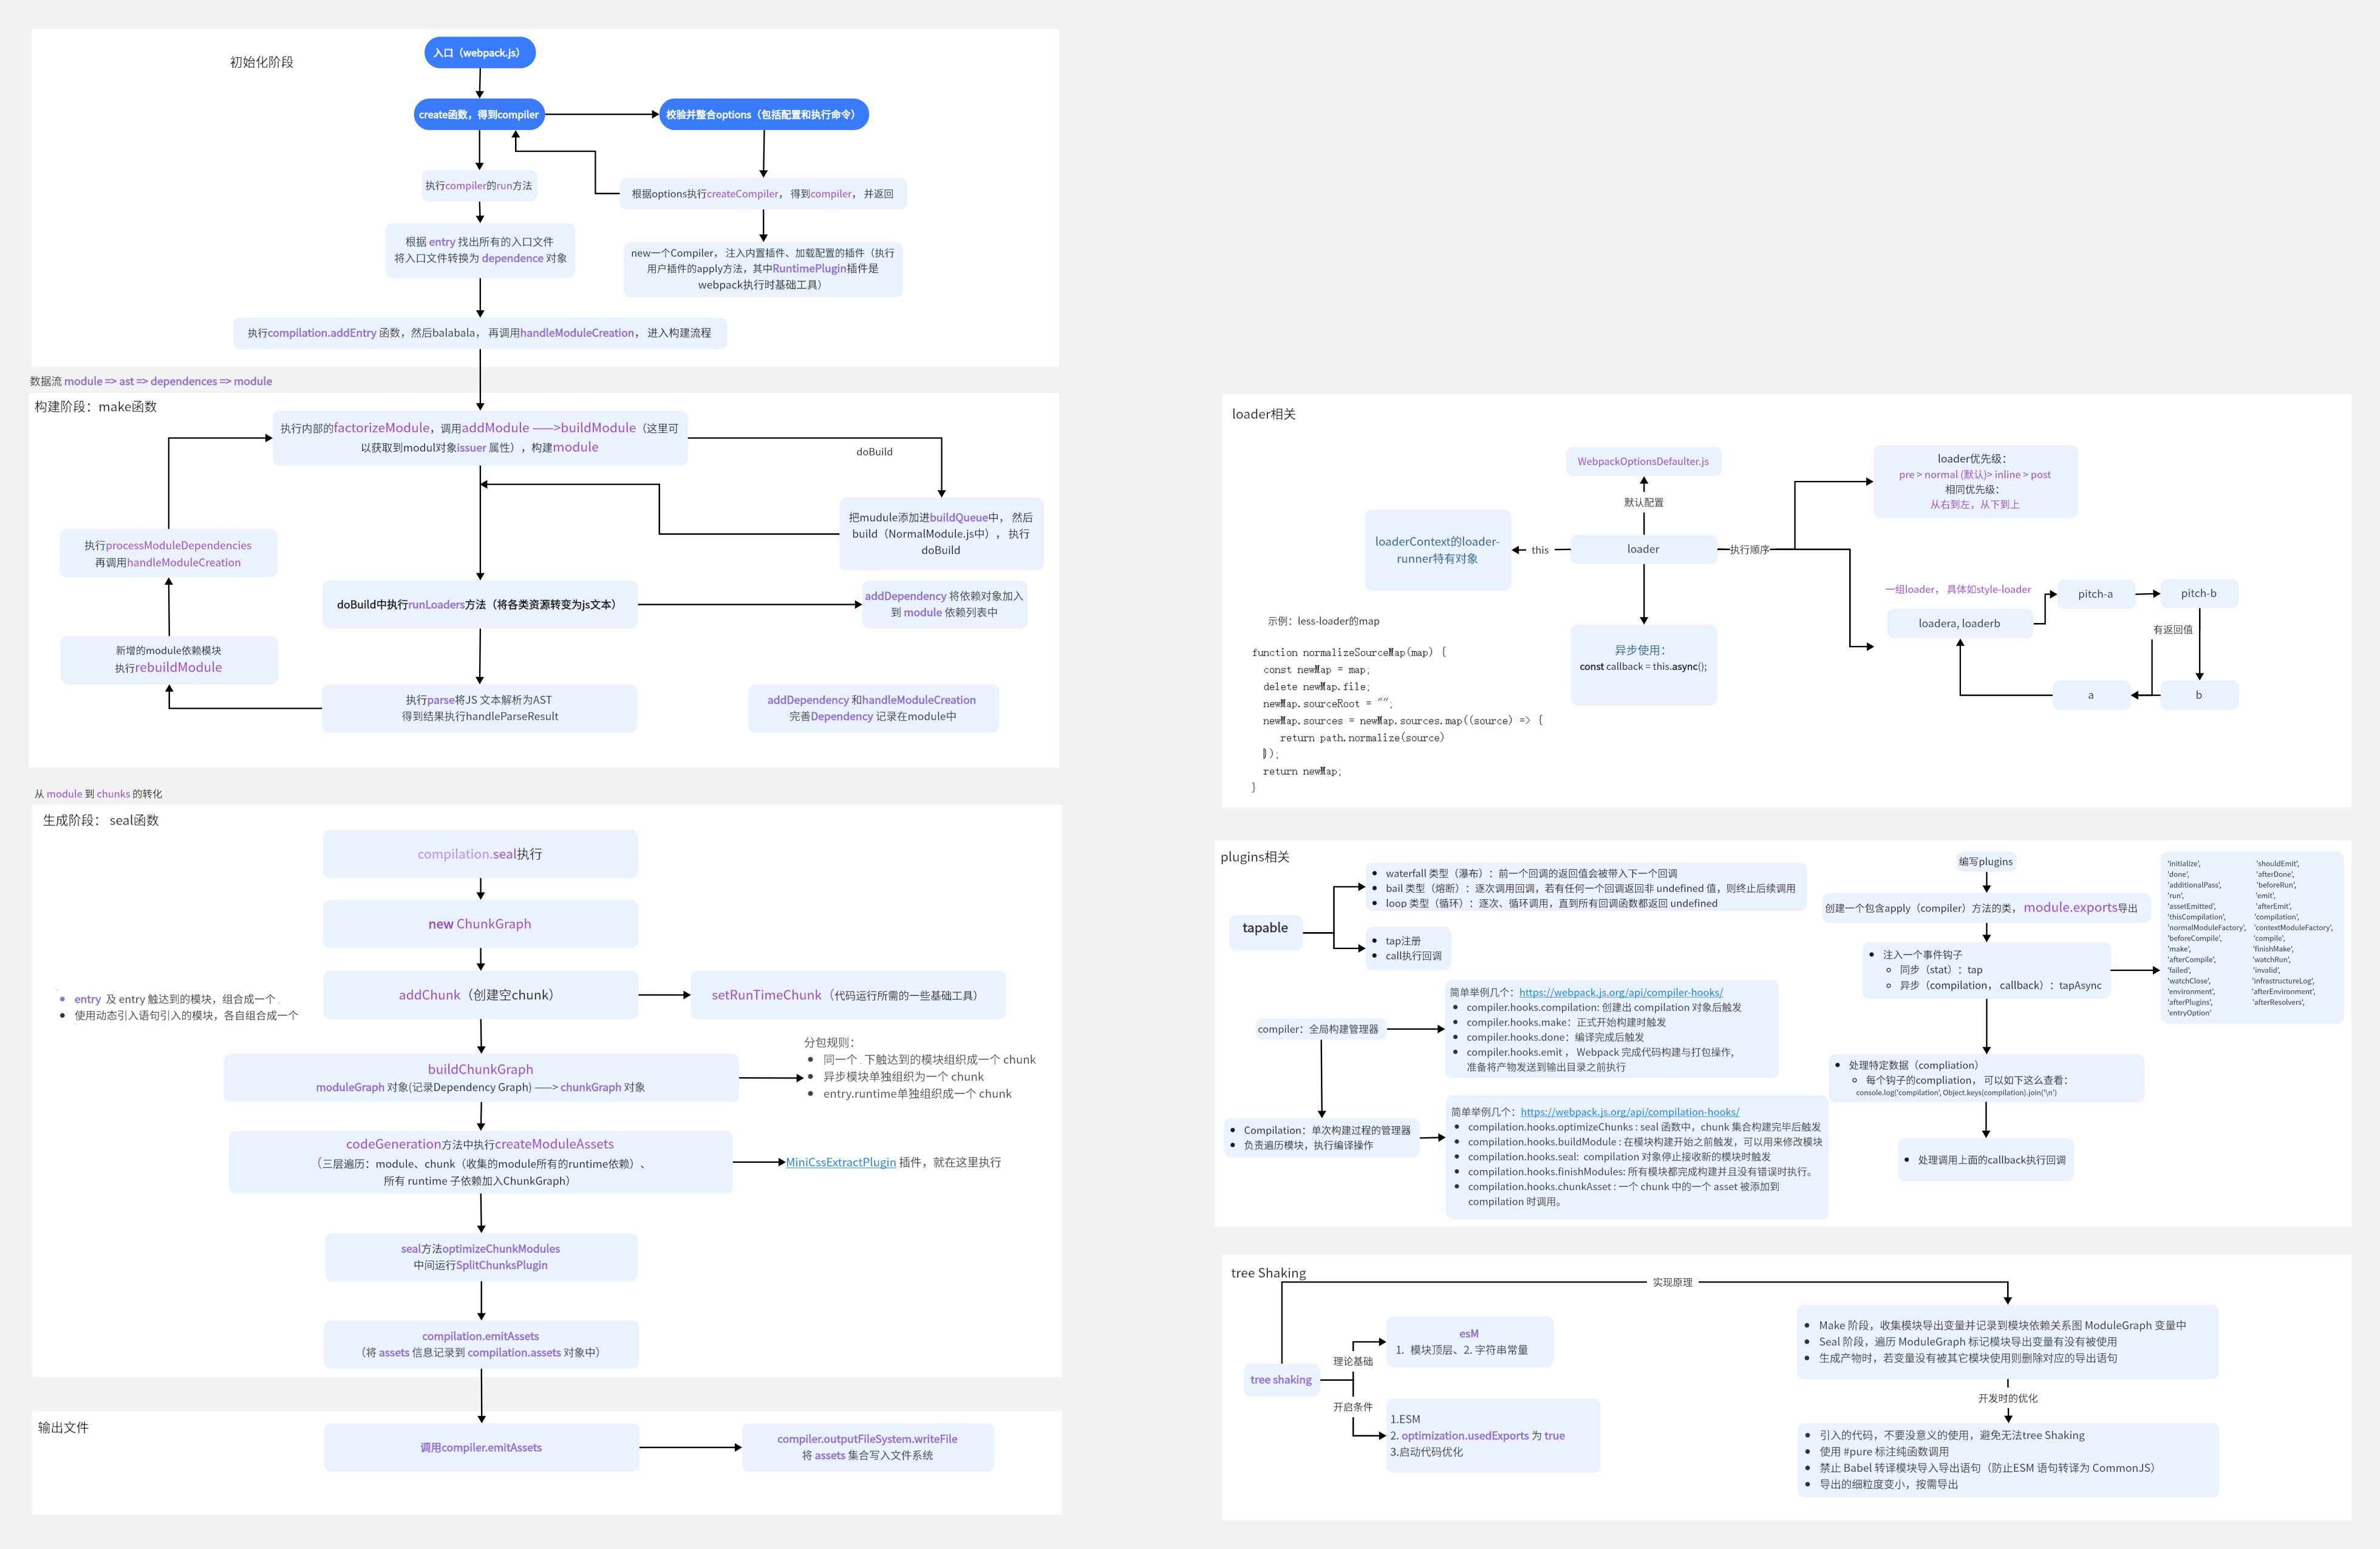Click the 执行compiler的run方法 node
Image resolution: width=2380 pixels, height=1549 pixels.
click(479, 186)
